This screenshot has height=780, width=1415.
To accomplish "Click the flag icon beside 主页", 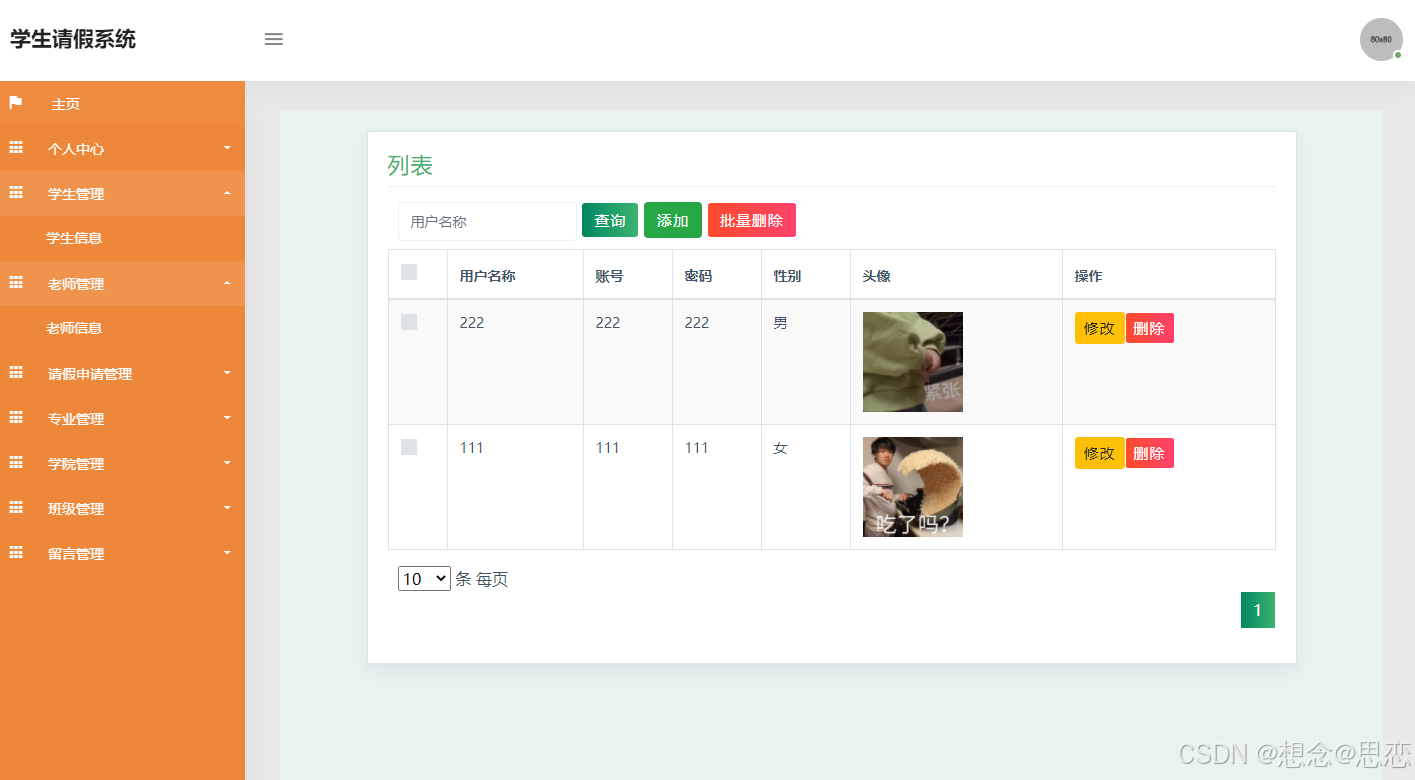I will pyautogui.click(x=16, y=103).
